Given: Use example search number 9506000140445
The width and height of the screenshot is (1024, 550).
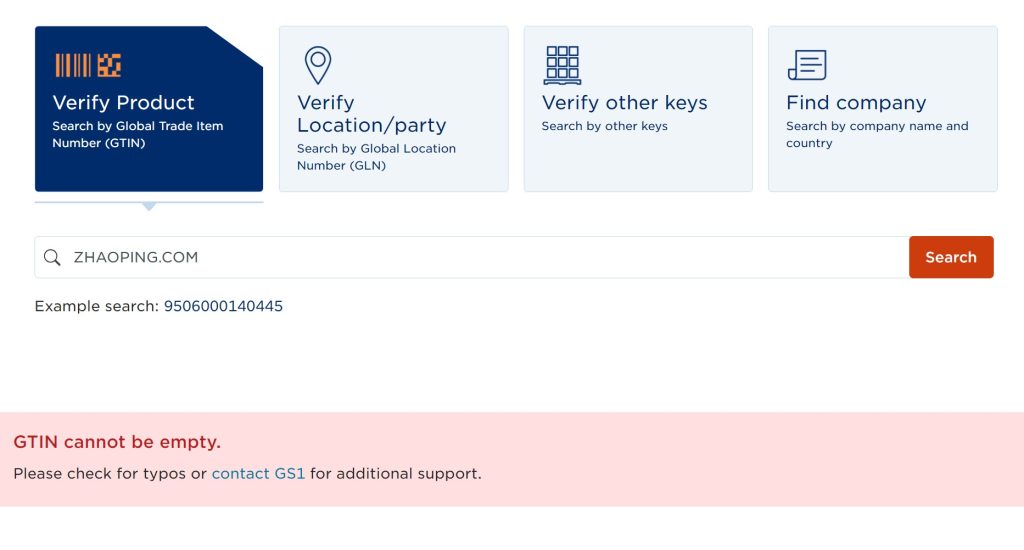Looking at the screenshot, I should 223,306.
